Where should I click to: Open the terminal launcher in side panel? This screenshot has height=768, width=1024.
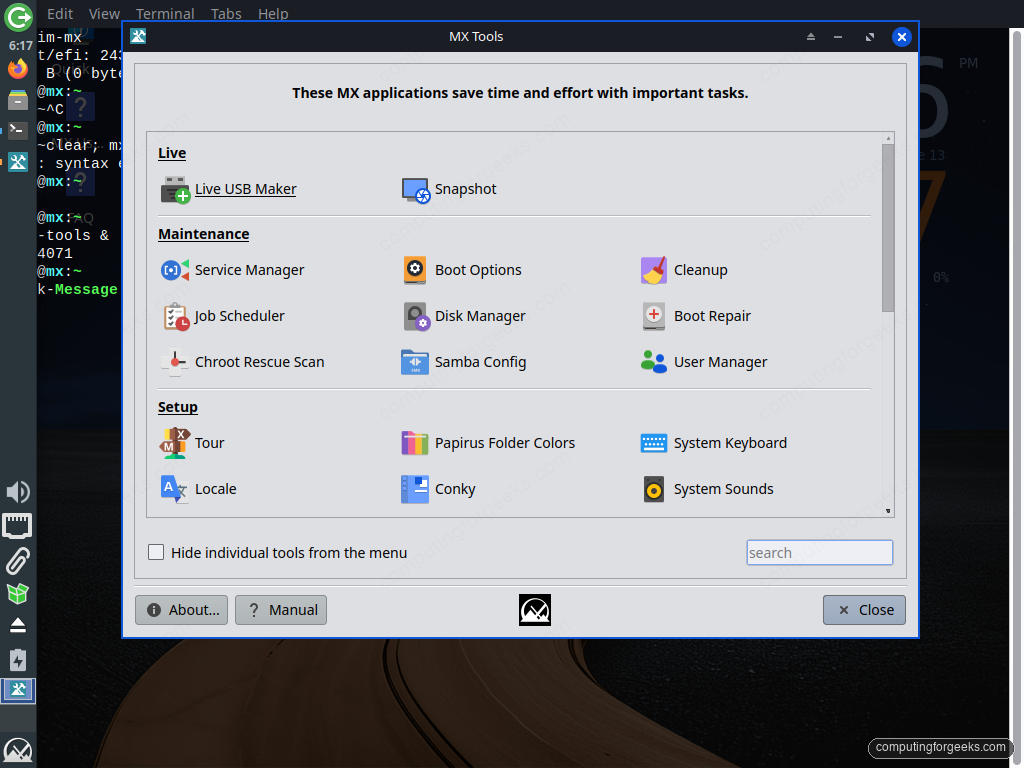click(18, 130)
